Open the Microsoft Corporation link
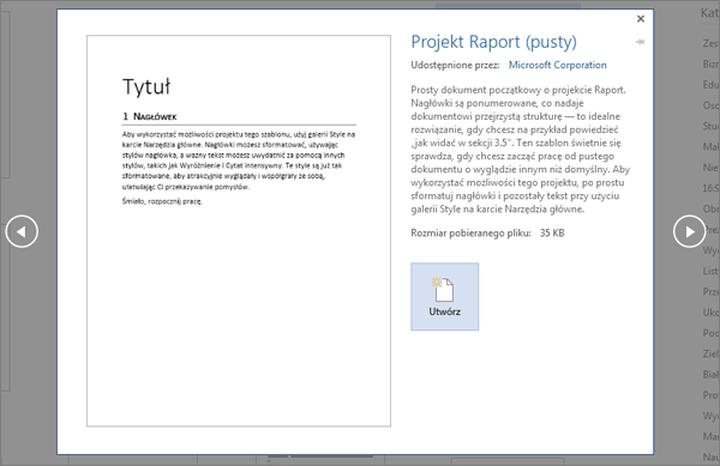Image resolution: width=720 pixels, height=466 pixels. point(557,65)
